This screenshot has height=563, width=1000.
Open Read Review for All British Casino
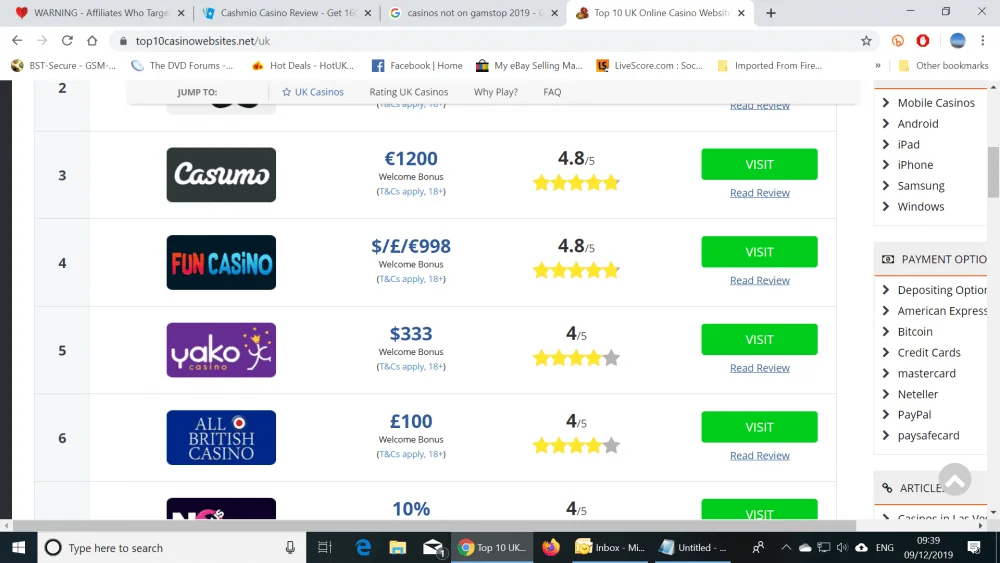point(760,455)
